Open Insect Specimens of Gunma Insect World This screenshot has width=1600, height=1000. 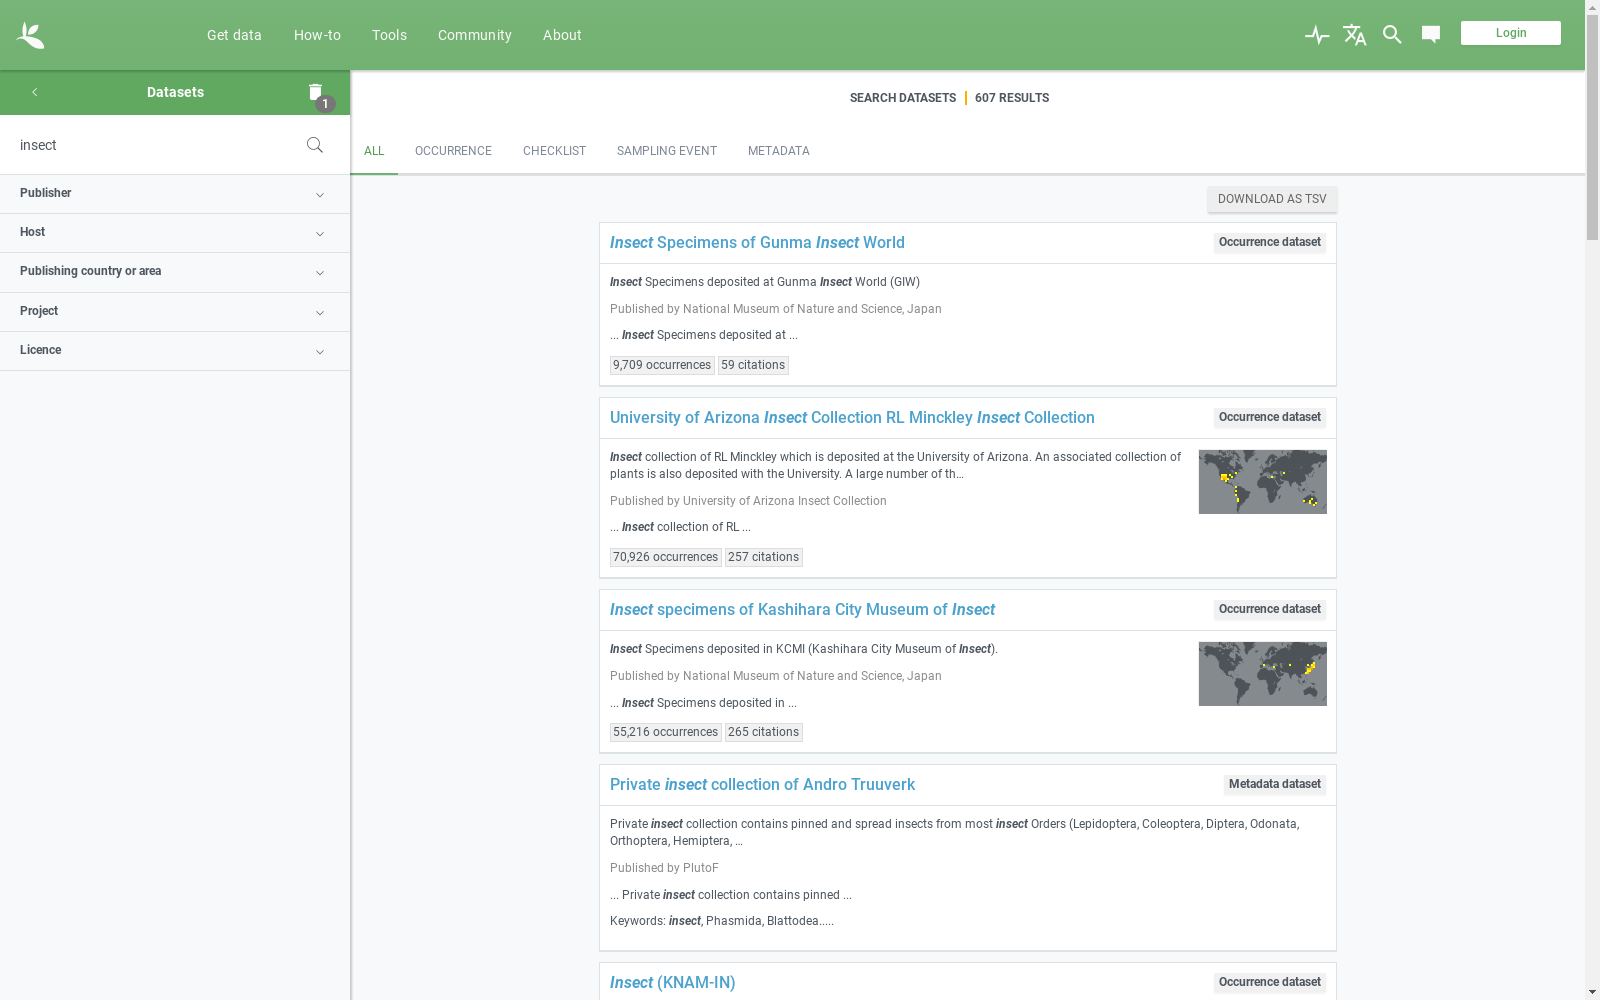[757, 243]
